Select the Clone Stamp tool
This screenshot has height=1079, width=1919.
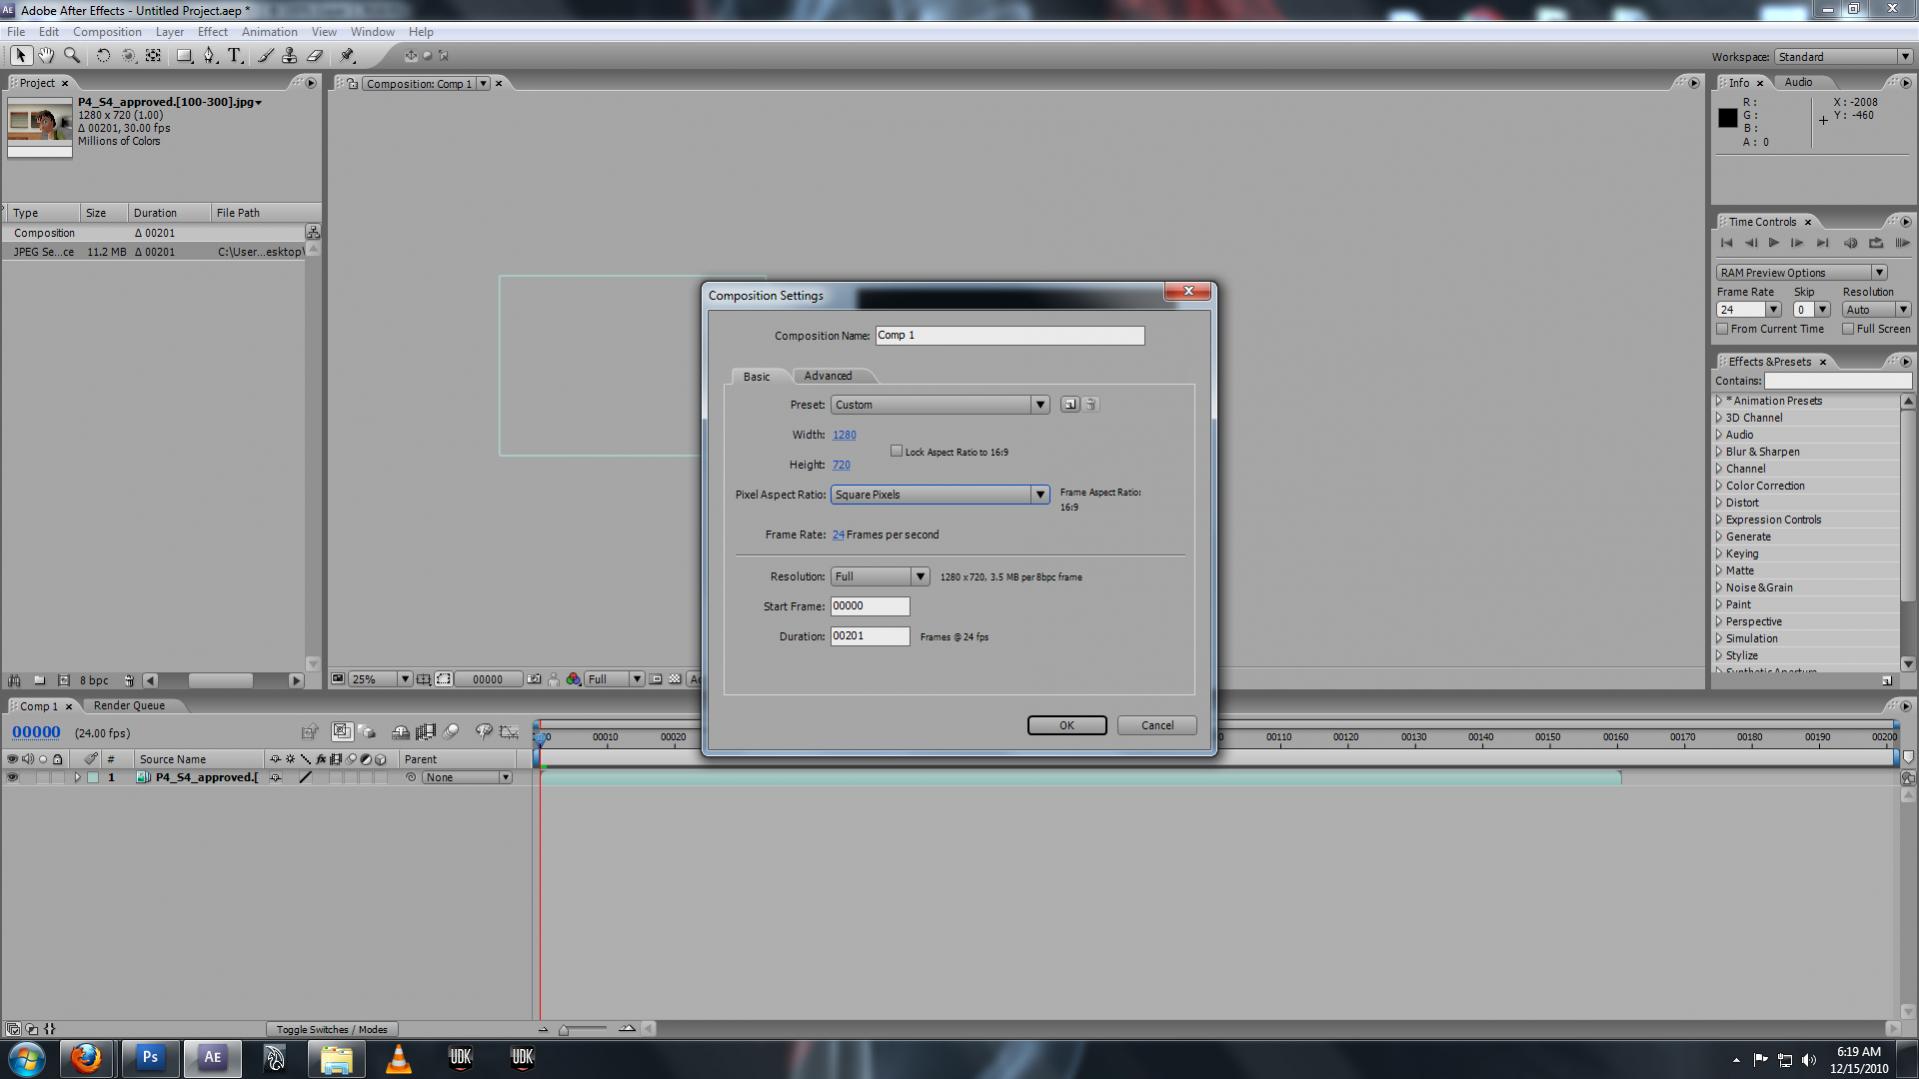289,56
